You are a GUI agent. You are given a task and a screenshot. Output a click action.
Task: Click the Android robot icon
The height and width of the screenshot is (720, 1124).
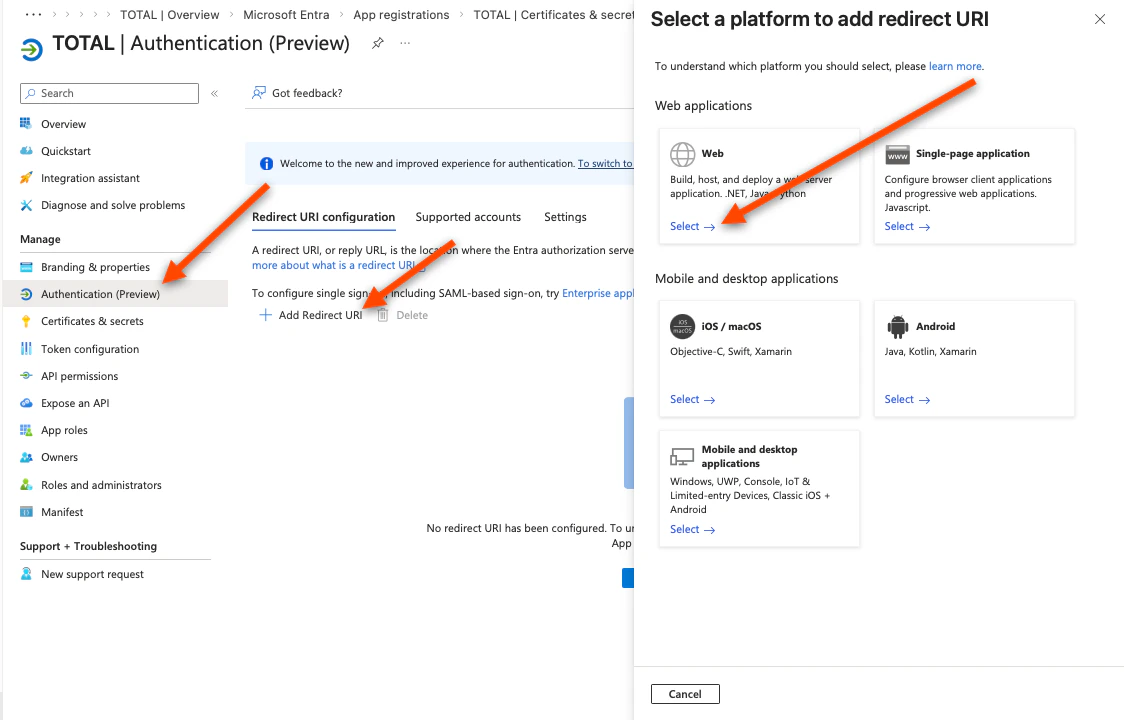897,326
